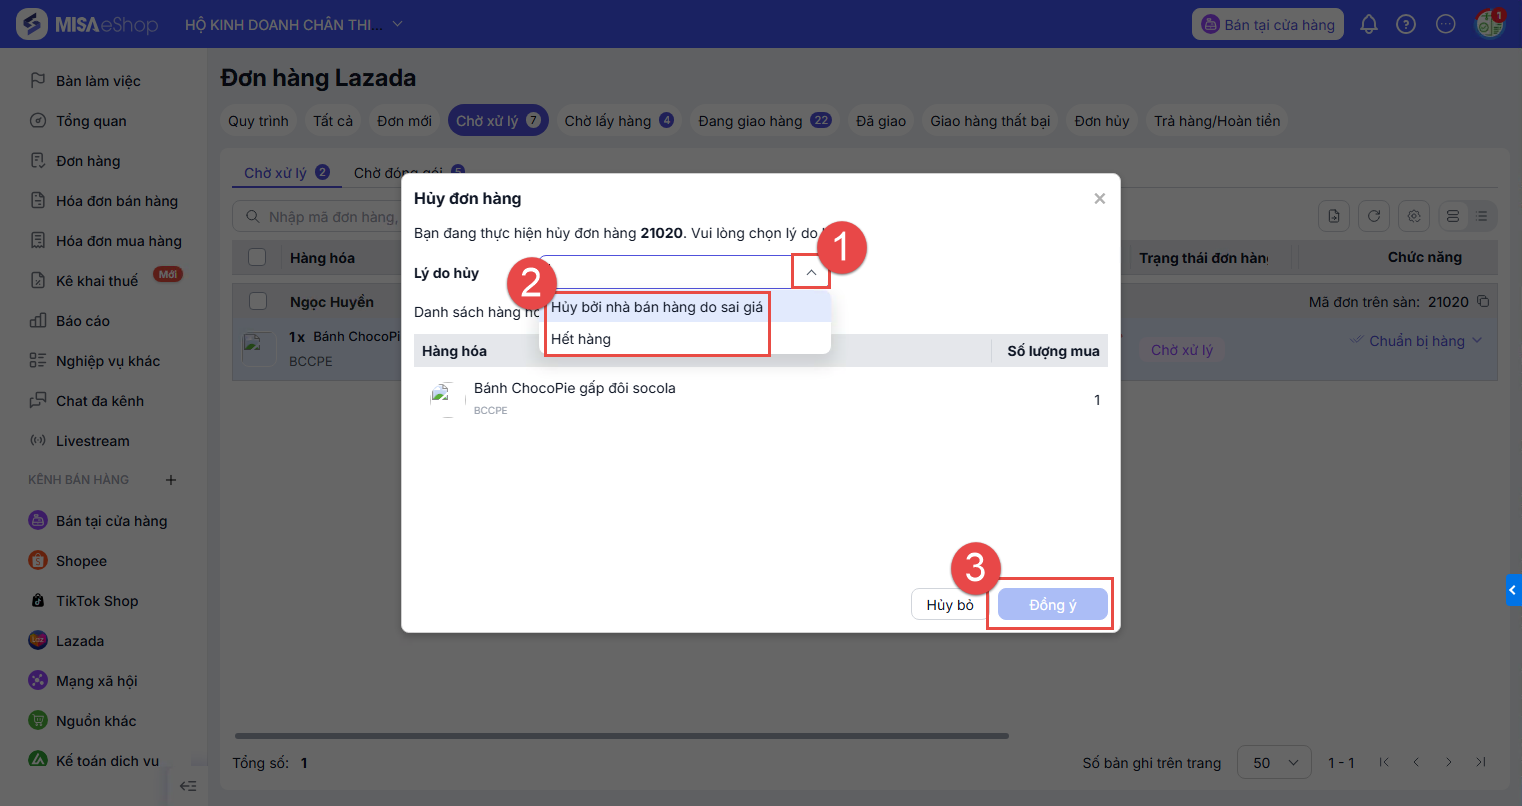Image resolution: width=1522 pixels, height=806 pixels.
Task: Go to the next page arrow
Action: (1448, 762)
